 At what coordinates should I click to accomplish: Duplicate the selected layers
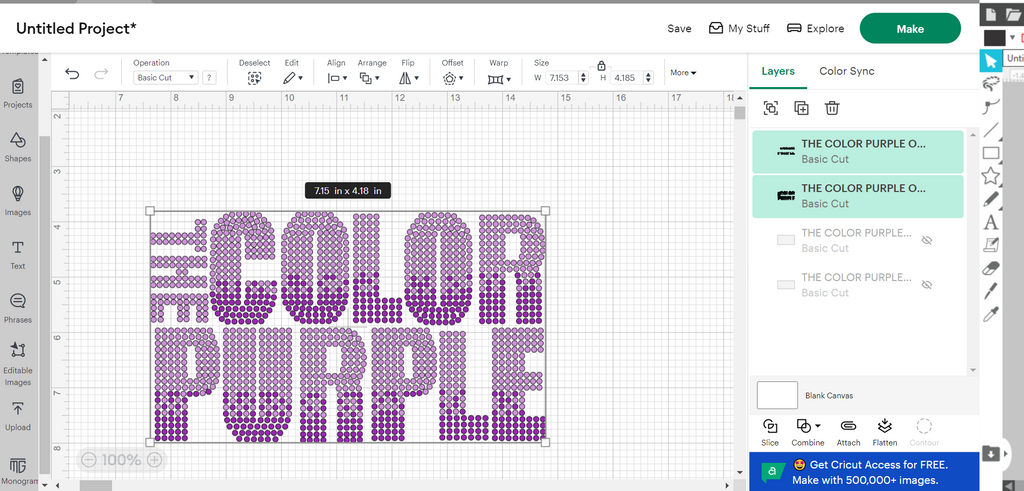pos(801,108)
